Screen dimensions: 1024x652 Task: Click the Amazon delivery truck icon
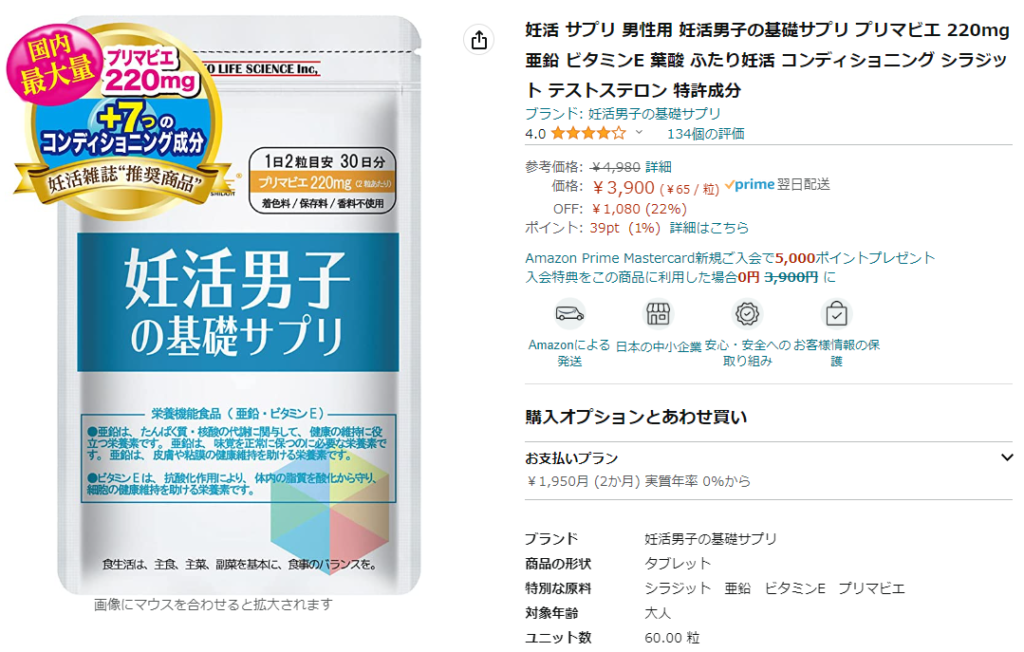569,314
